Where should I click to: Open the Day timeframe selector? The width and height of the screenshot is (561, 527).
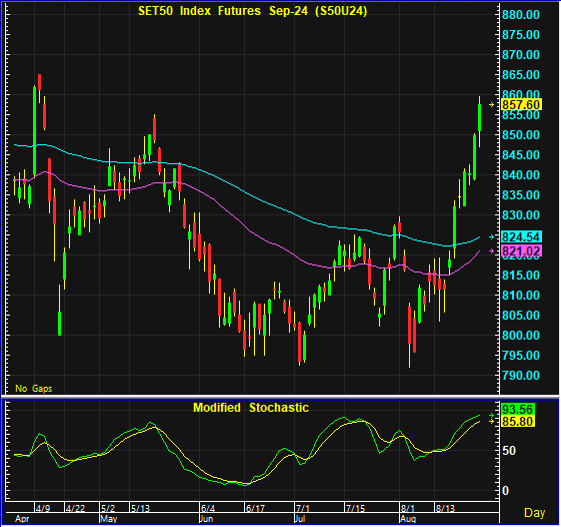click(x=535, y=513)
